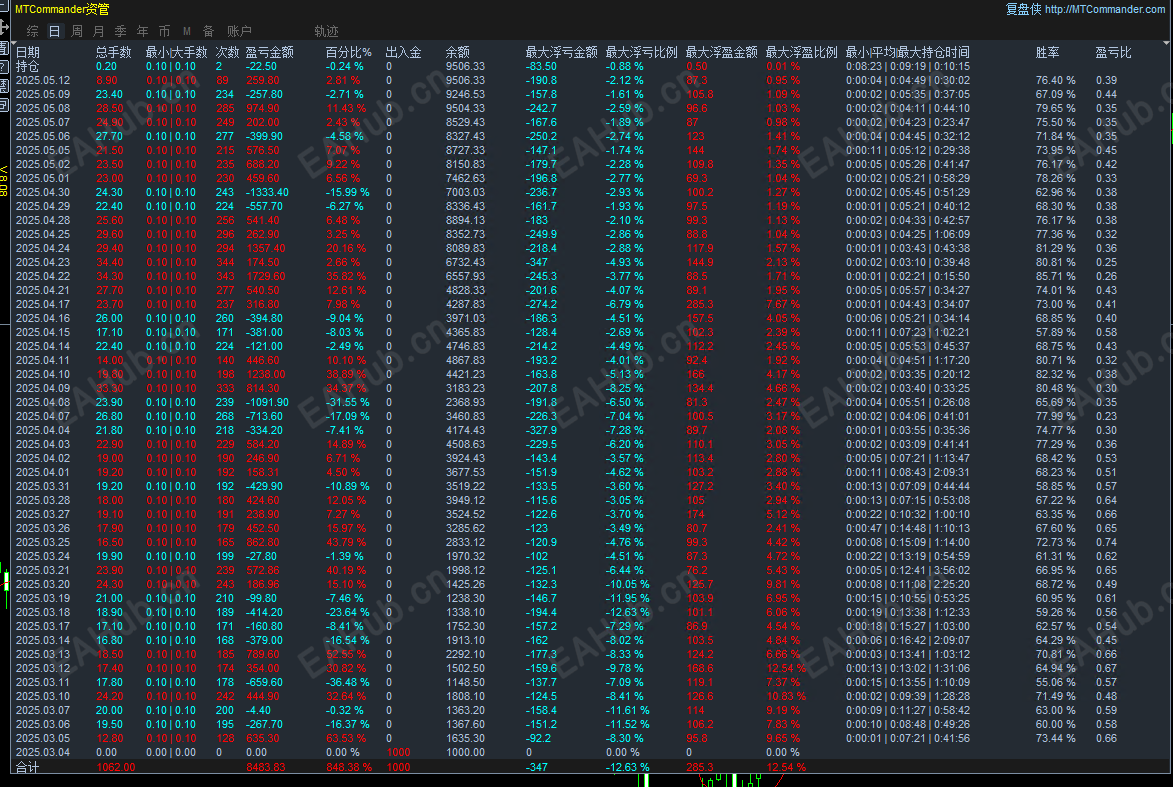Select the 2025.03.04 date row
The height and width of the screenshot is (787, 1173).
[x=43, y=753]
